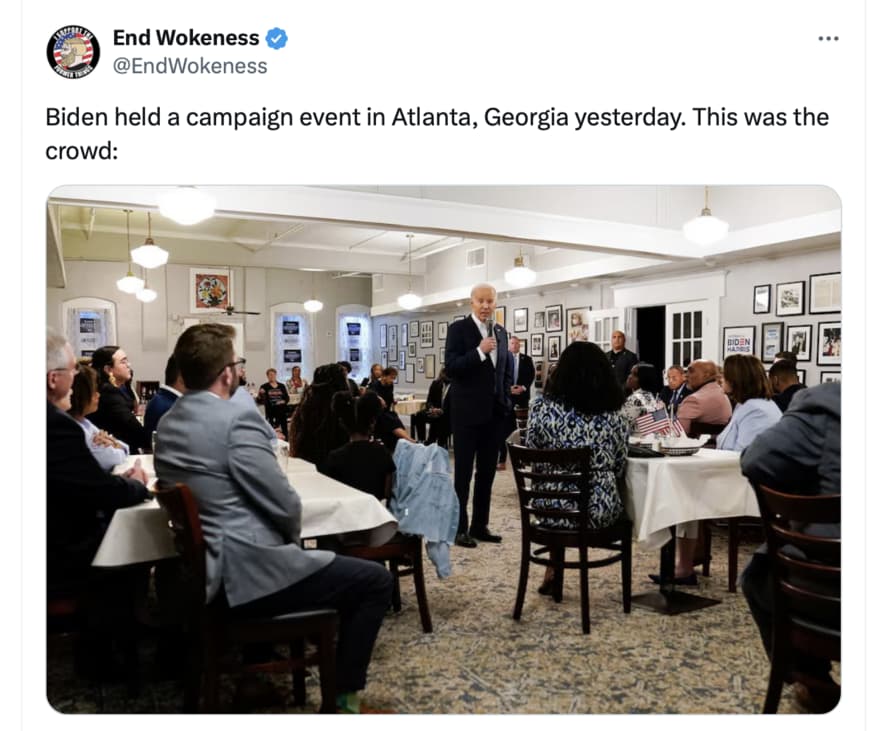876x731 pixels.
Task: Open the three-dot more options menu
Action: click(x=828, y=39)
